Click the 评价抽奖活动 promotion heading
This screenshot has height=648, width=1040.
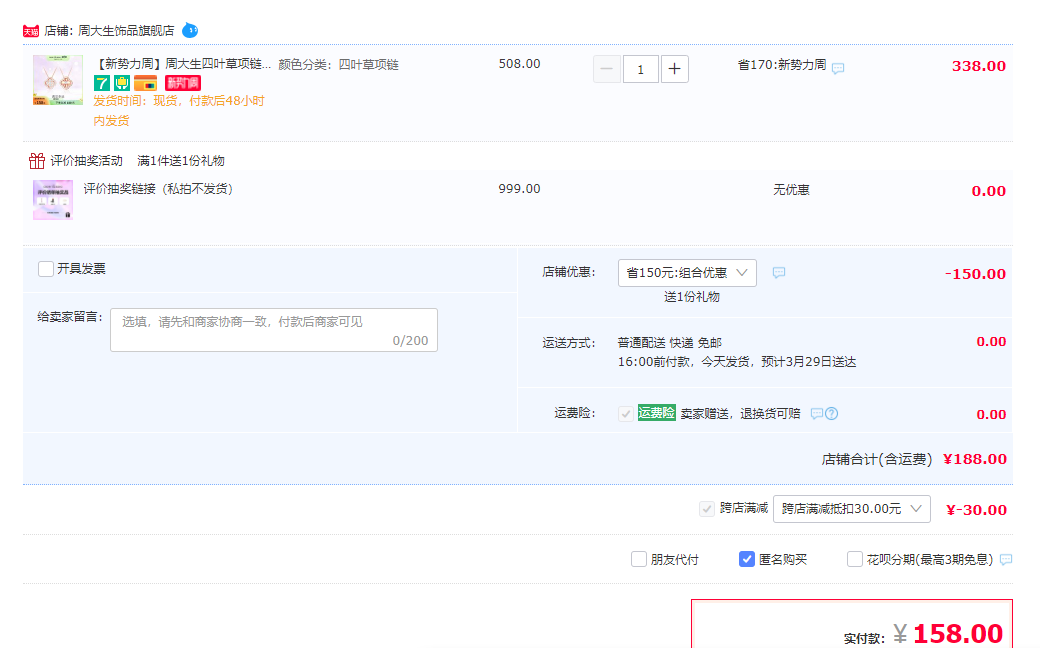tap(87, 161)
